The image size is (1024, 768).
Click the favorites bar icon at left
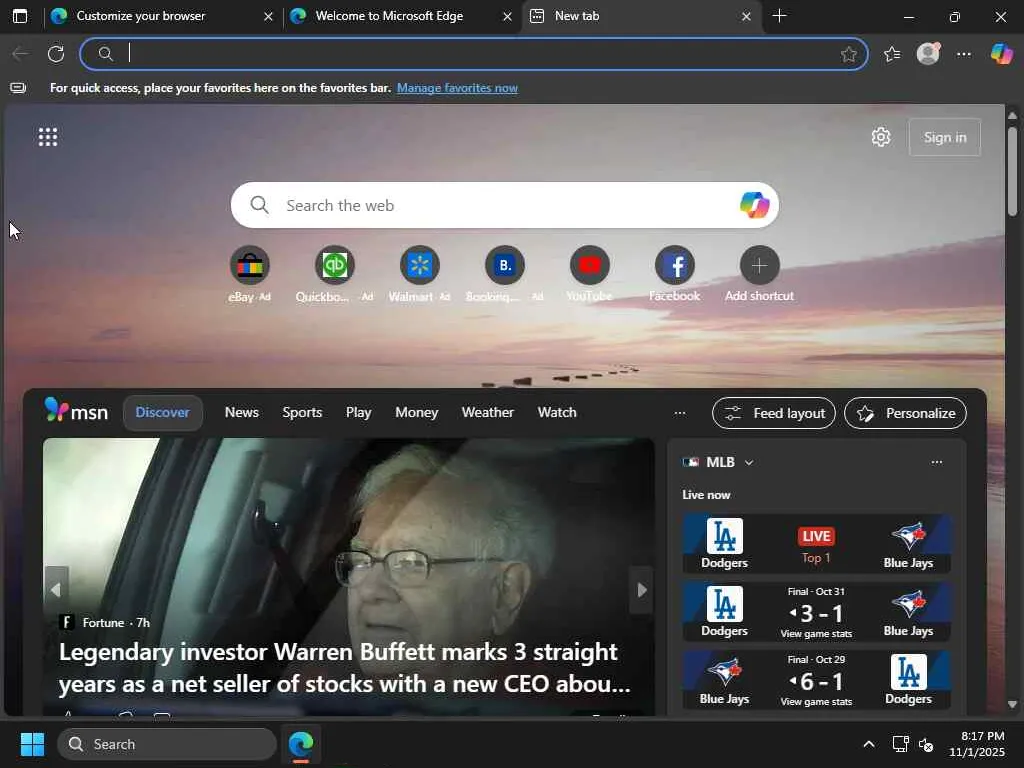point(18,88)
